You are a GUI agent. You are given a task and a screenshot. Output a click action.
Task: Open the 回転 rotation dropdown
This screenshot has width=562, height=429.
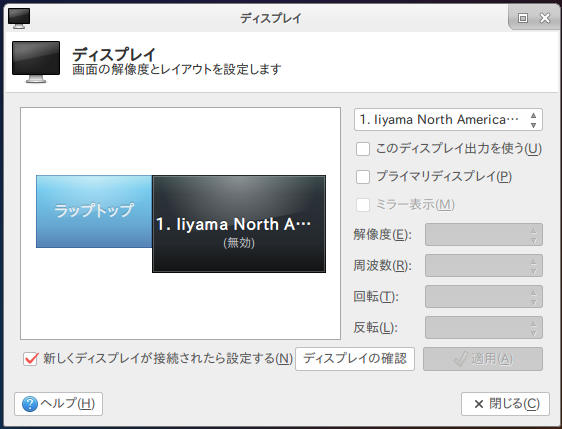(x=484, y=296)
